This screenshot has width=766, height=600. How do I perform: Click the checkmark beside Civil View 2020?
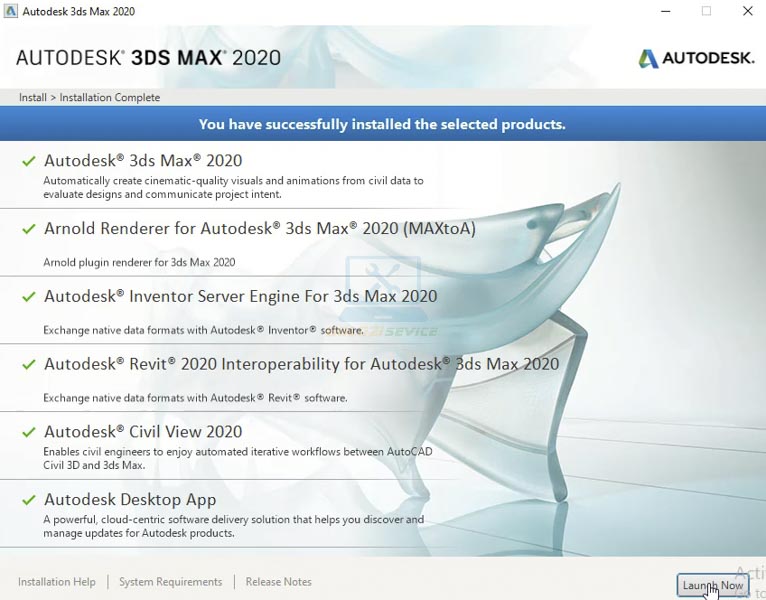tap(29, 433)
